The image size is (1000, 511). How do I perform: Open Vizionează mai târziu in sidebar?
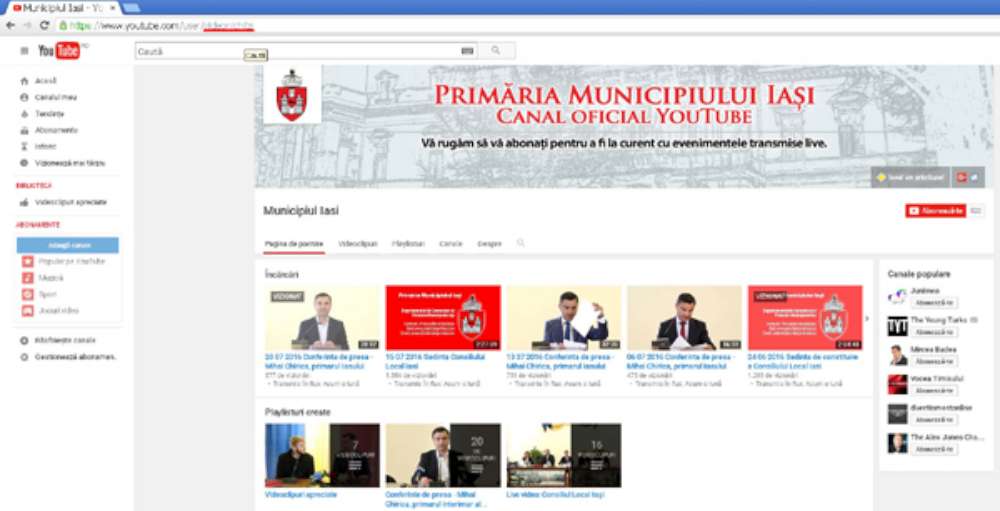coord(70,163)
